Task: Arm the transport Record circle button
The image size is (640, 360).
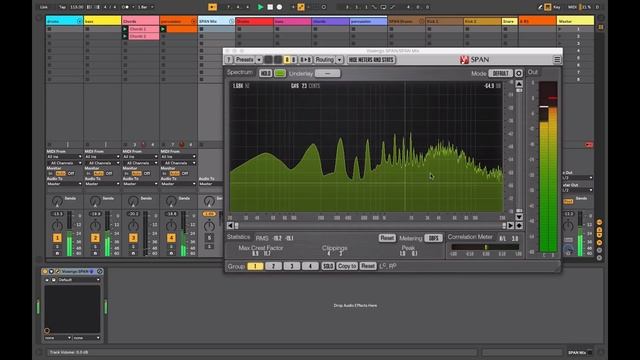Action: (280, 7)
